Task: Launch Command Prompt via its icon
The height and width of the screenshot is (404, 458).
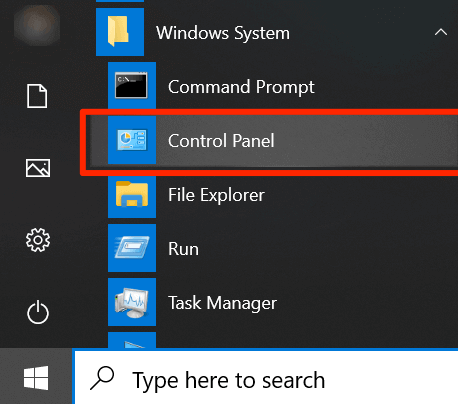Action: [x=132, y=86]
